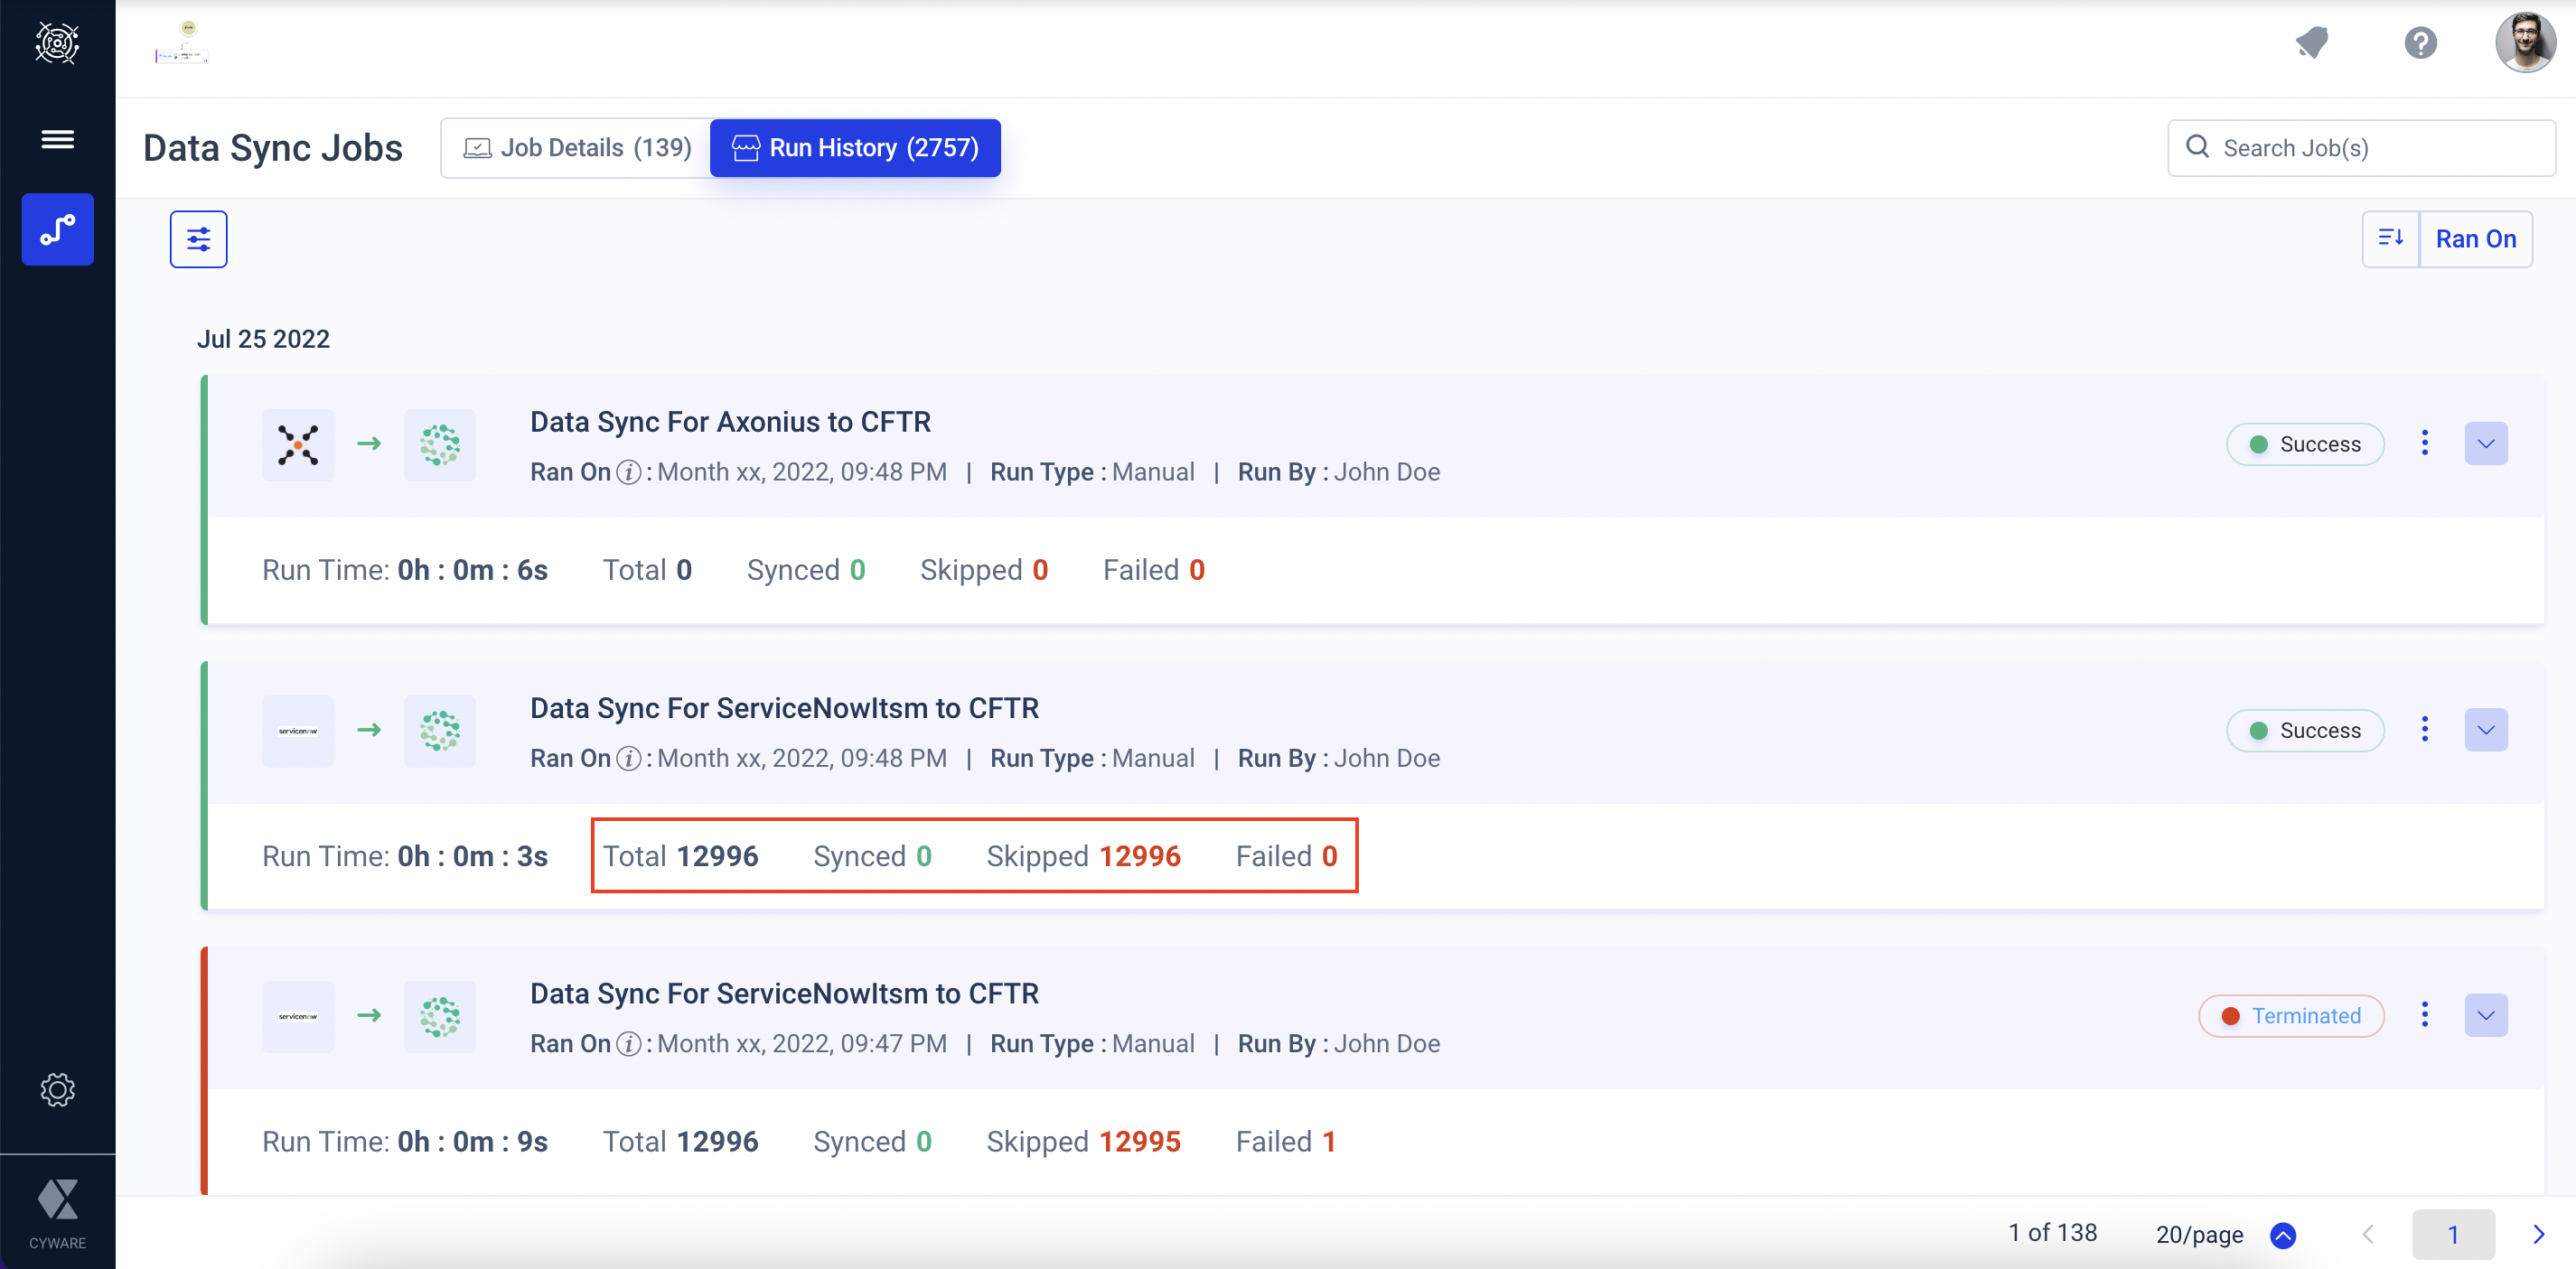Image resolution: width=2576 pixels, height=1269 pixels.
Task: Open kebab menu for Terminated job
Action: coord(2424,1015)
